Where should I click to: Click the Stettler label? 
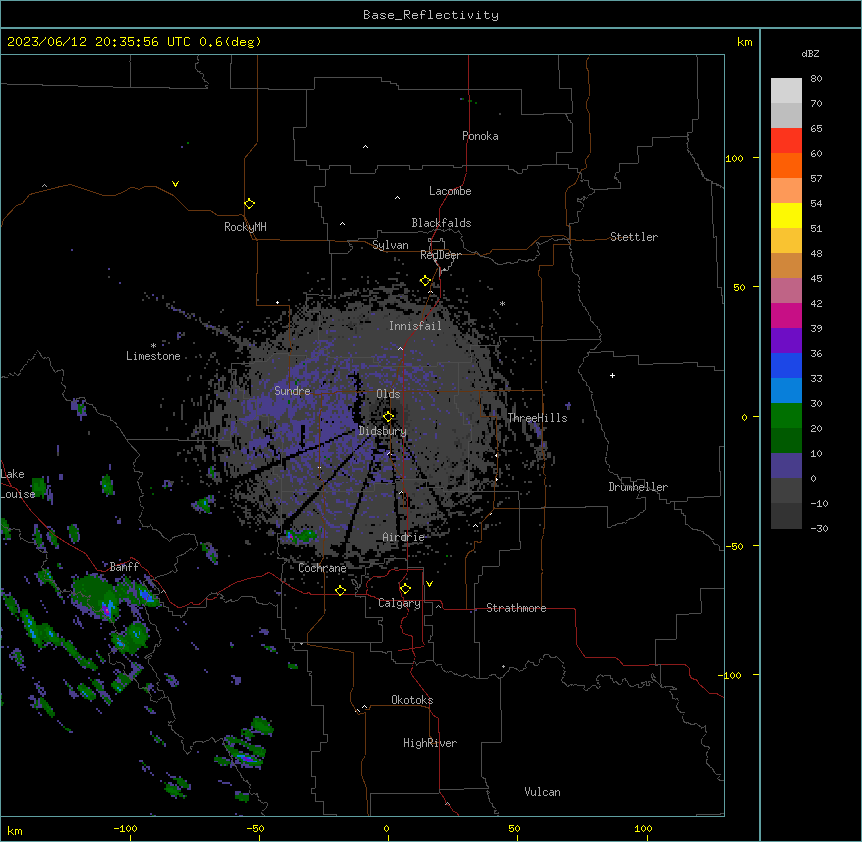[x=634, y=237]
